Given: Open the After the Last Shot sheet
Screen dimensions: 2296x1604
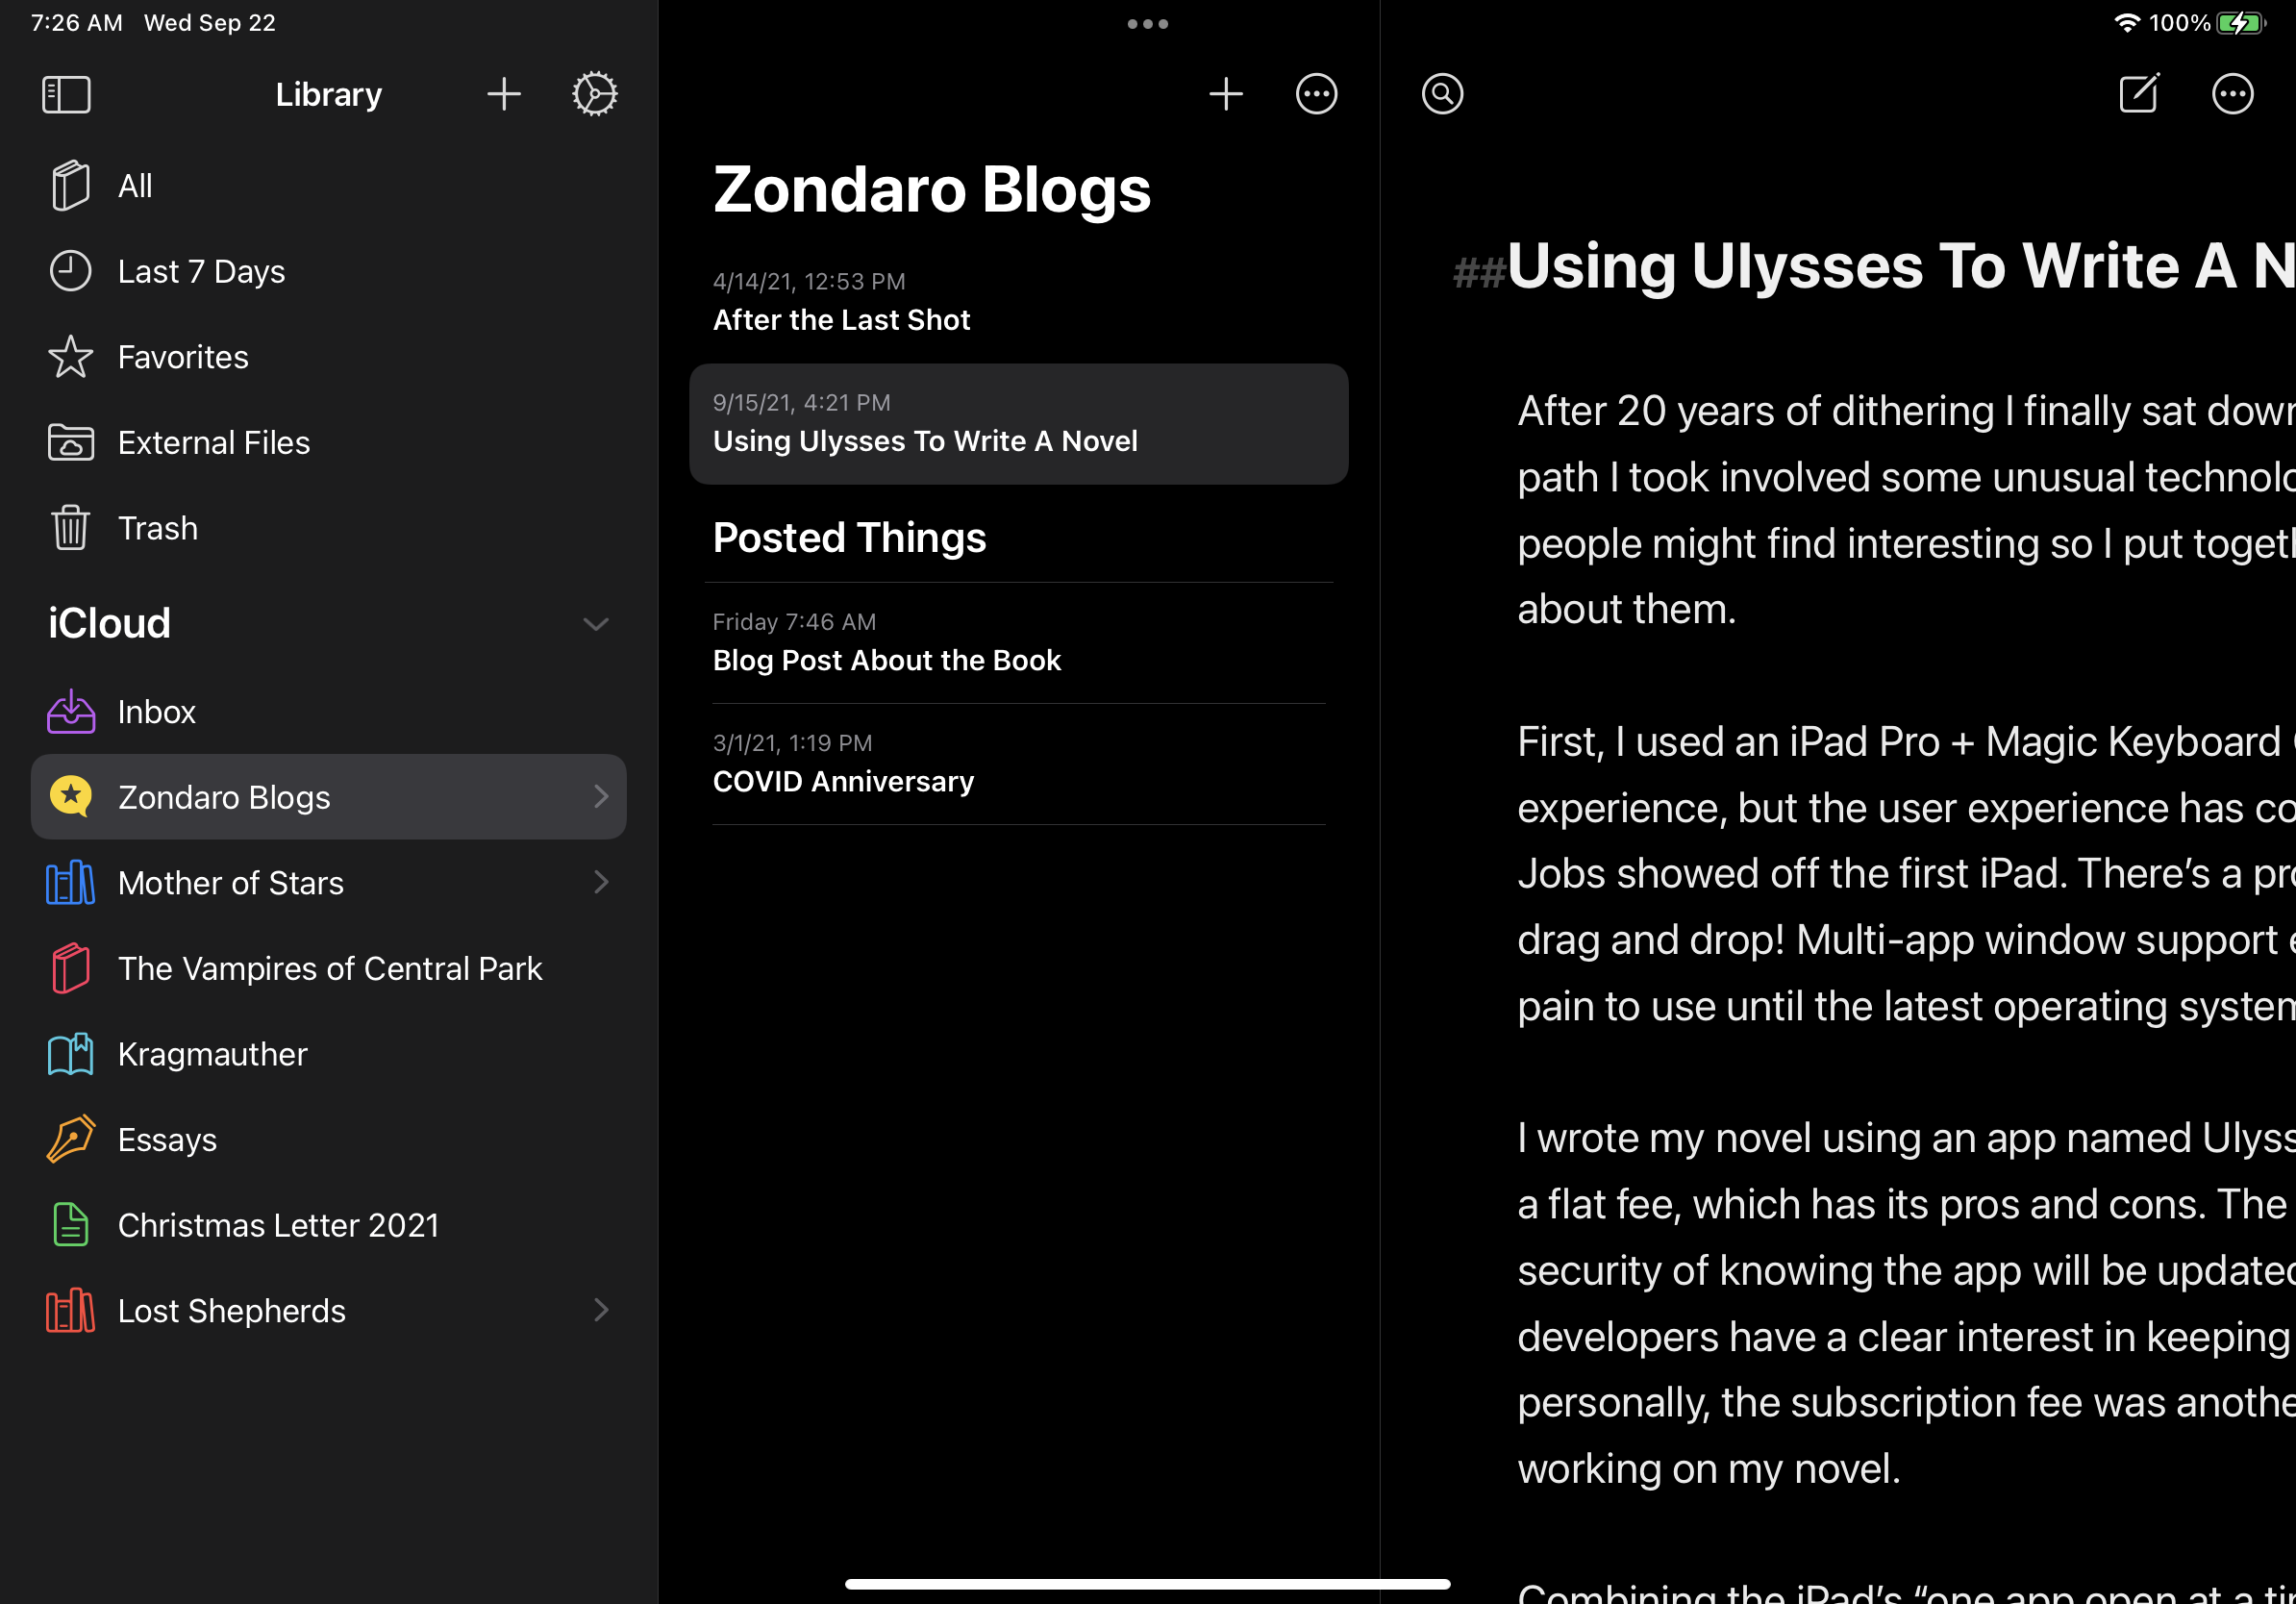Looking at the screenshot, I should (841, 319).
